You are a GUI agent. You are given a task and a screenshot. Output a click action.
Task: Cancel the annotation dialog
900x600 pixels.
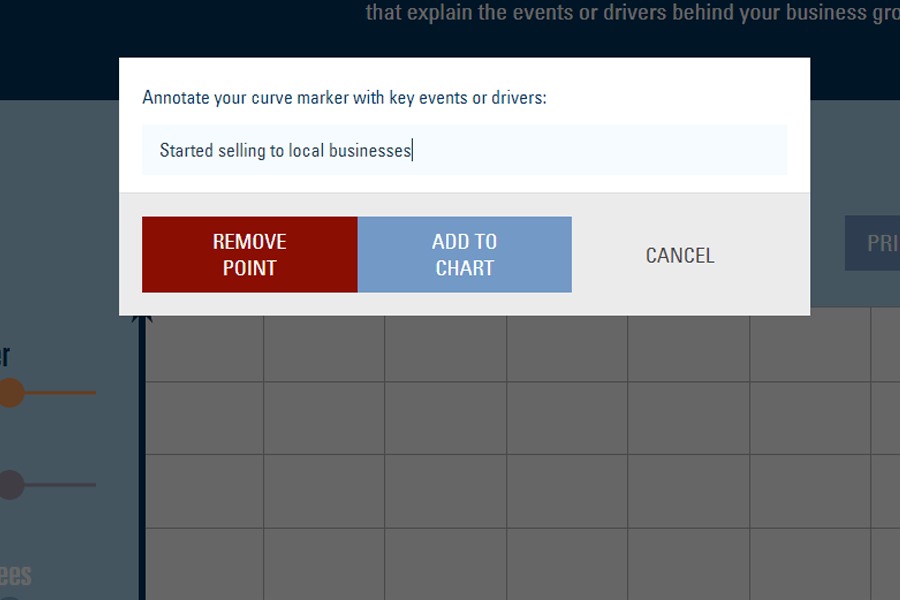(680, 256)
